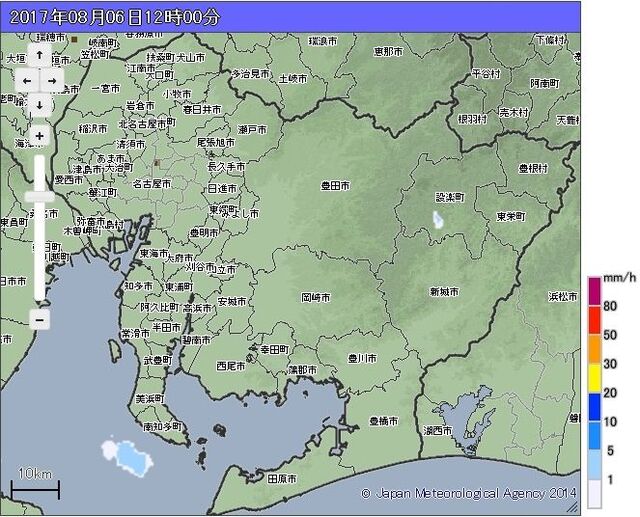The height and width of the screenshot is (517, 640).
Task: Click the 長久手市 map label
Action: point(226,166)
